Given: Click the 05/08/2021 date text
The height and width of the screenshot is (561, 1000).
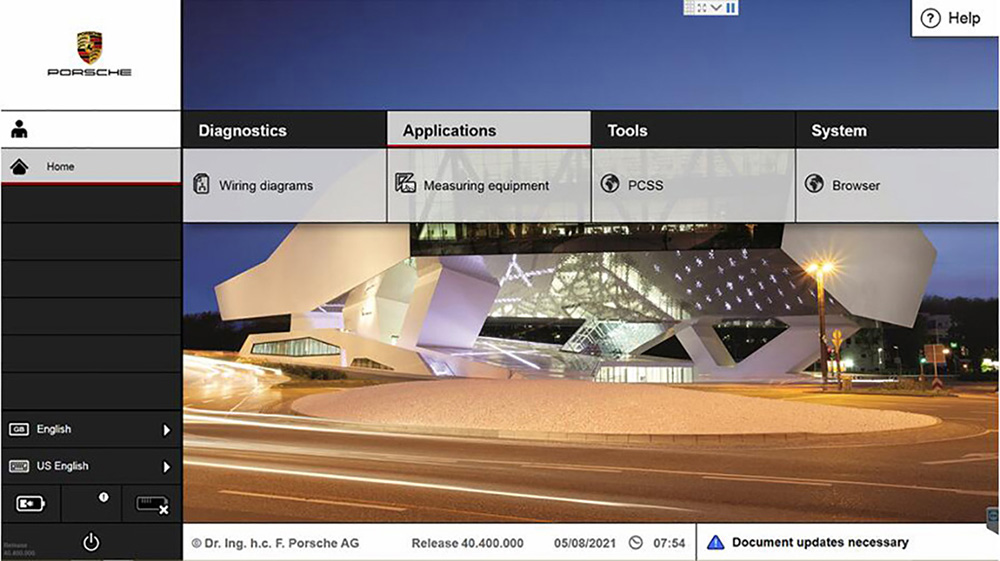Looking at the screenshot, I should pyautogui.click(x=585, y=543).
